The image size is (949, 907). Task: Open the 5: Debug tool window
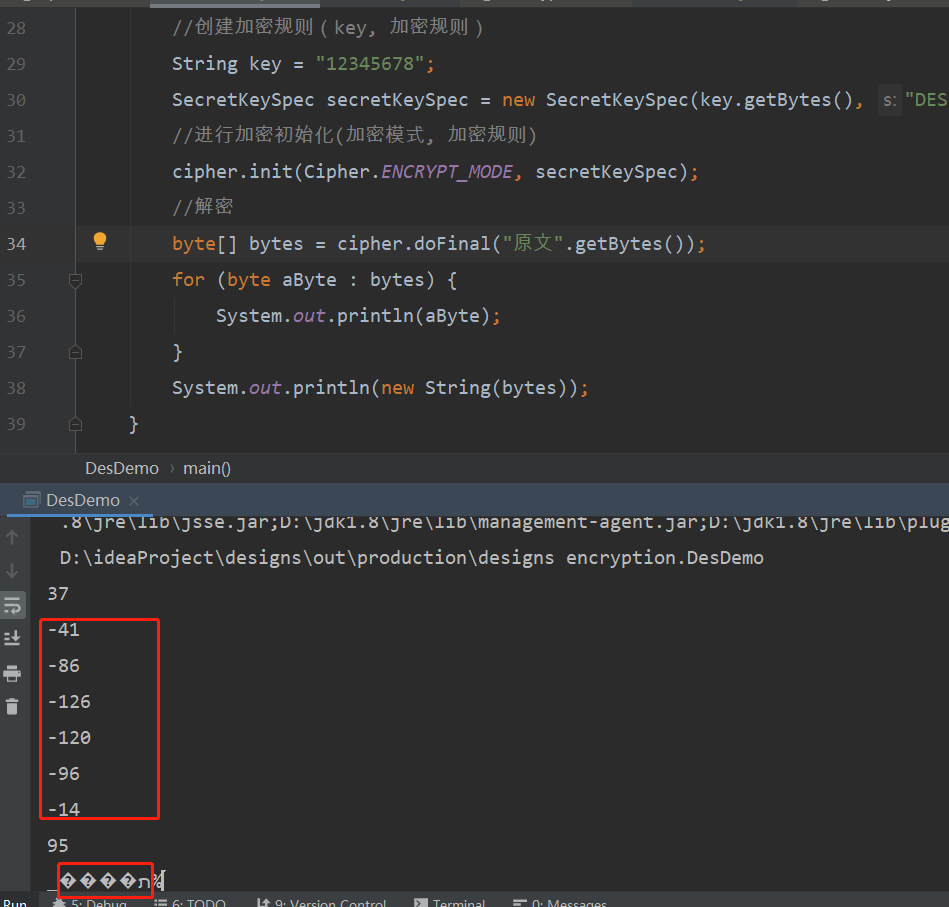(91, 902)
